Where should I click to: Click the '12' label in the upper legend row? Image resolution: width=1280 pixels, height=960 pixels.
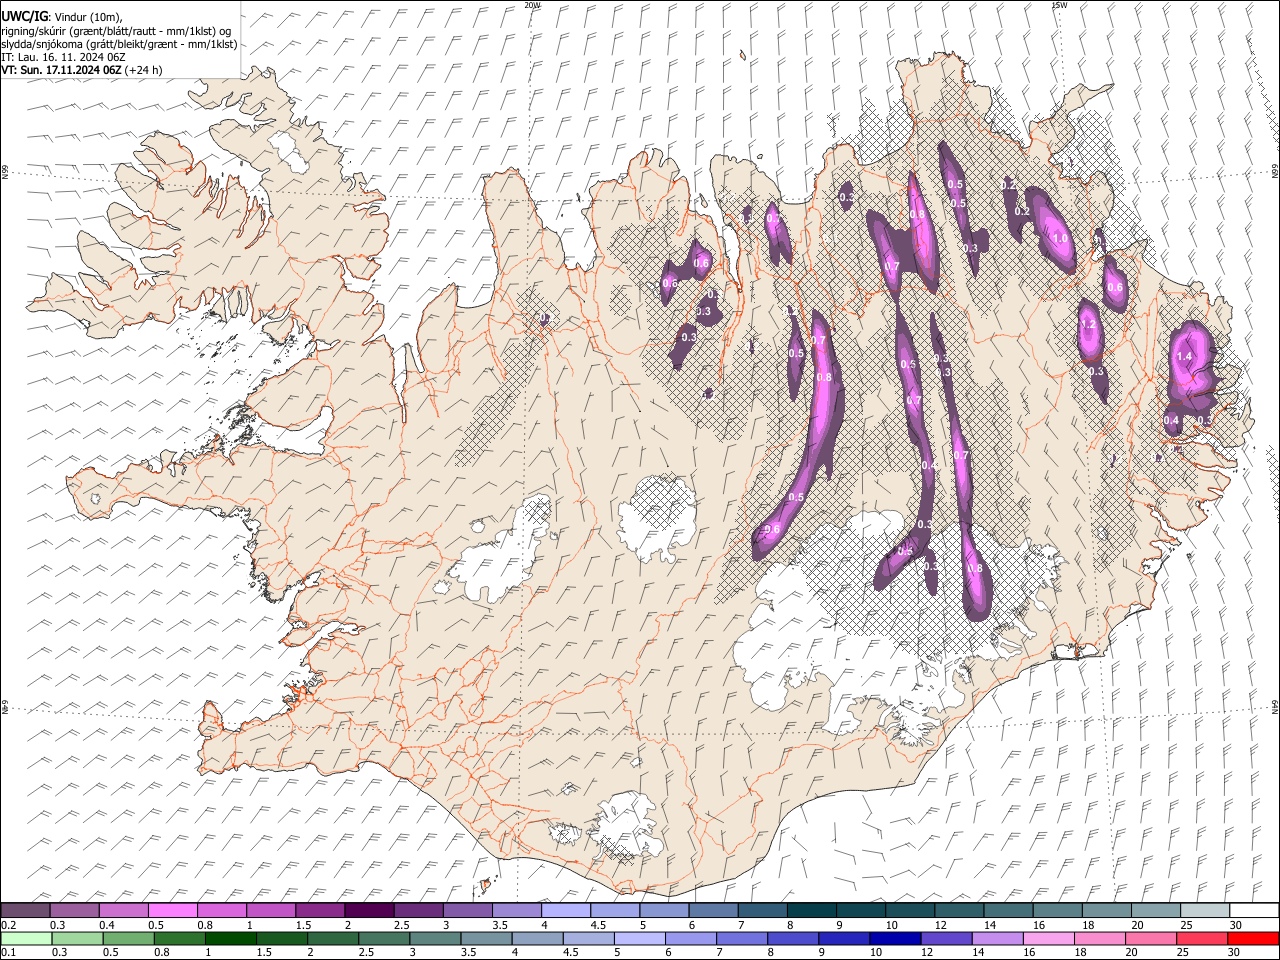(x=940, y=925)
